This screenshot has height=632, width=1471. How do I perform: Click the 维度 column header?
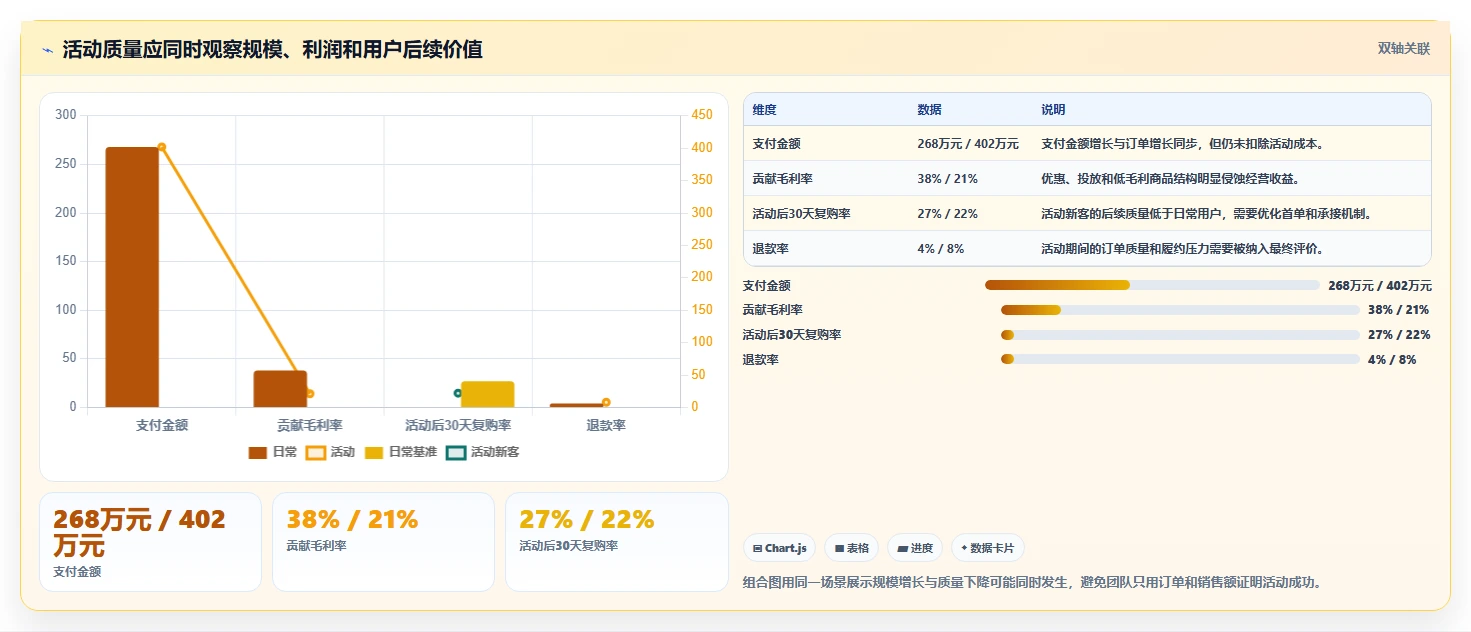764,110
